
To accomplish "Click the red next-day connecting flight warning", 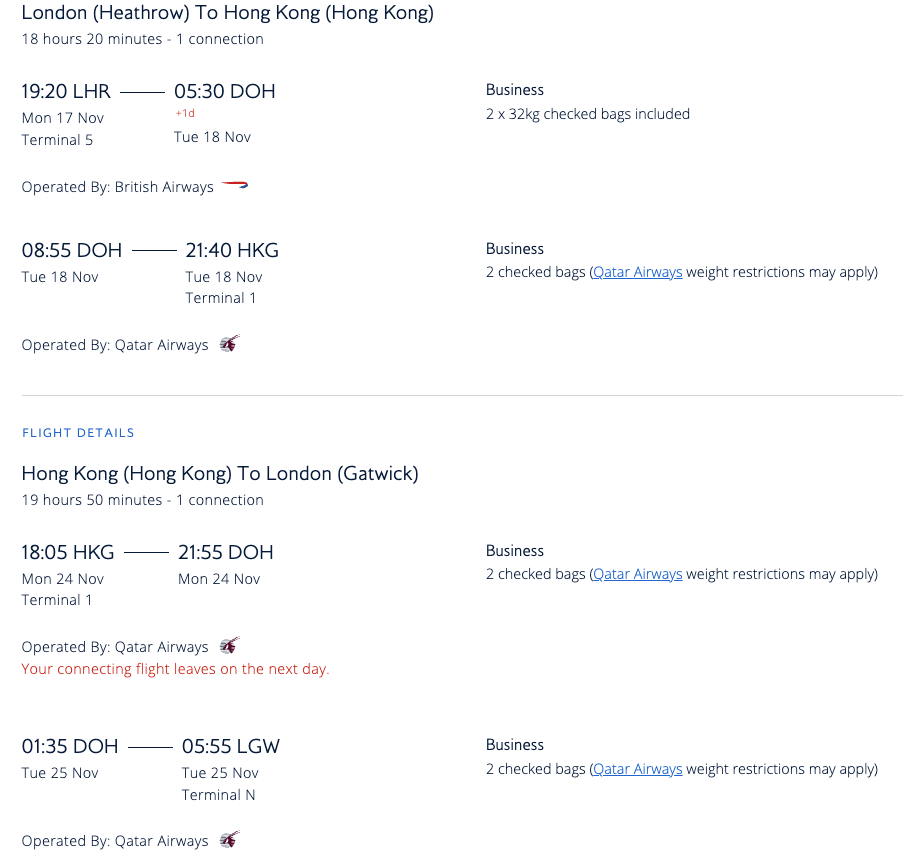I will (x=175, y=669).
